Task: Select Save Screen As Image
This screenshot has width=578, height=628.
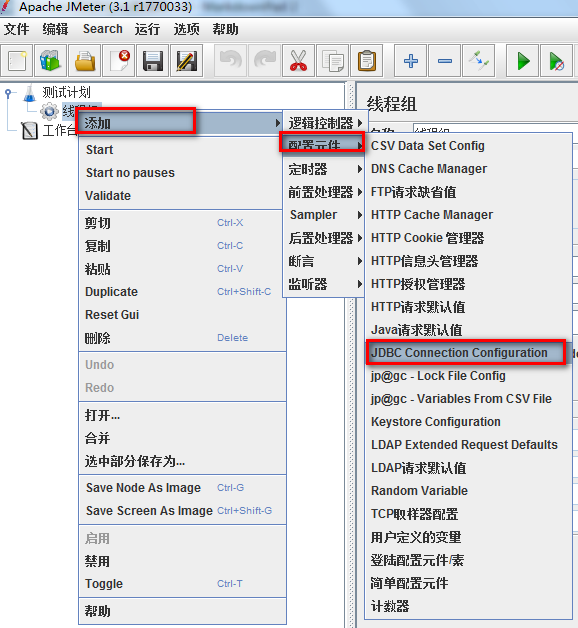Action: click(182, 511)
